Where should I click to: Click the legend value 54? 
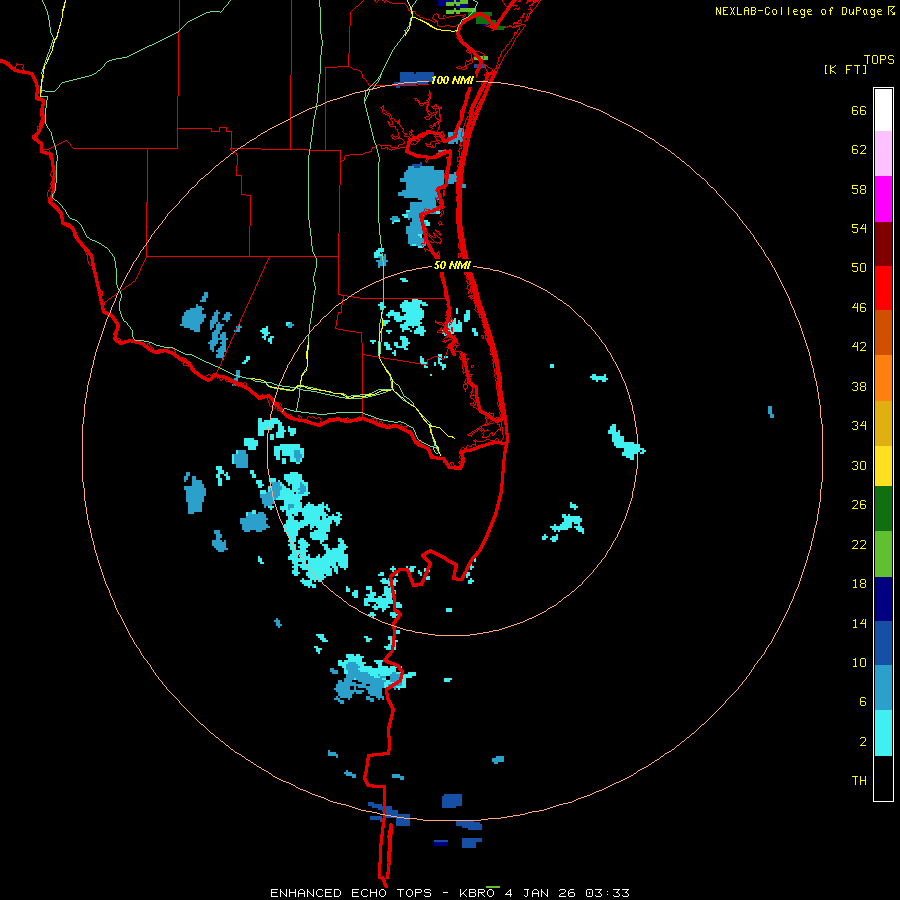[x=859, y=228]
